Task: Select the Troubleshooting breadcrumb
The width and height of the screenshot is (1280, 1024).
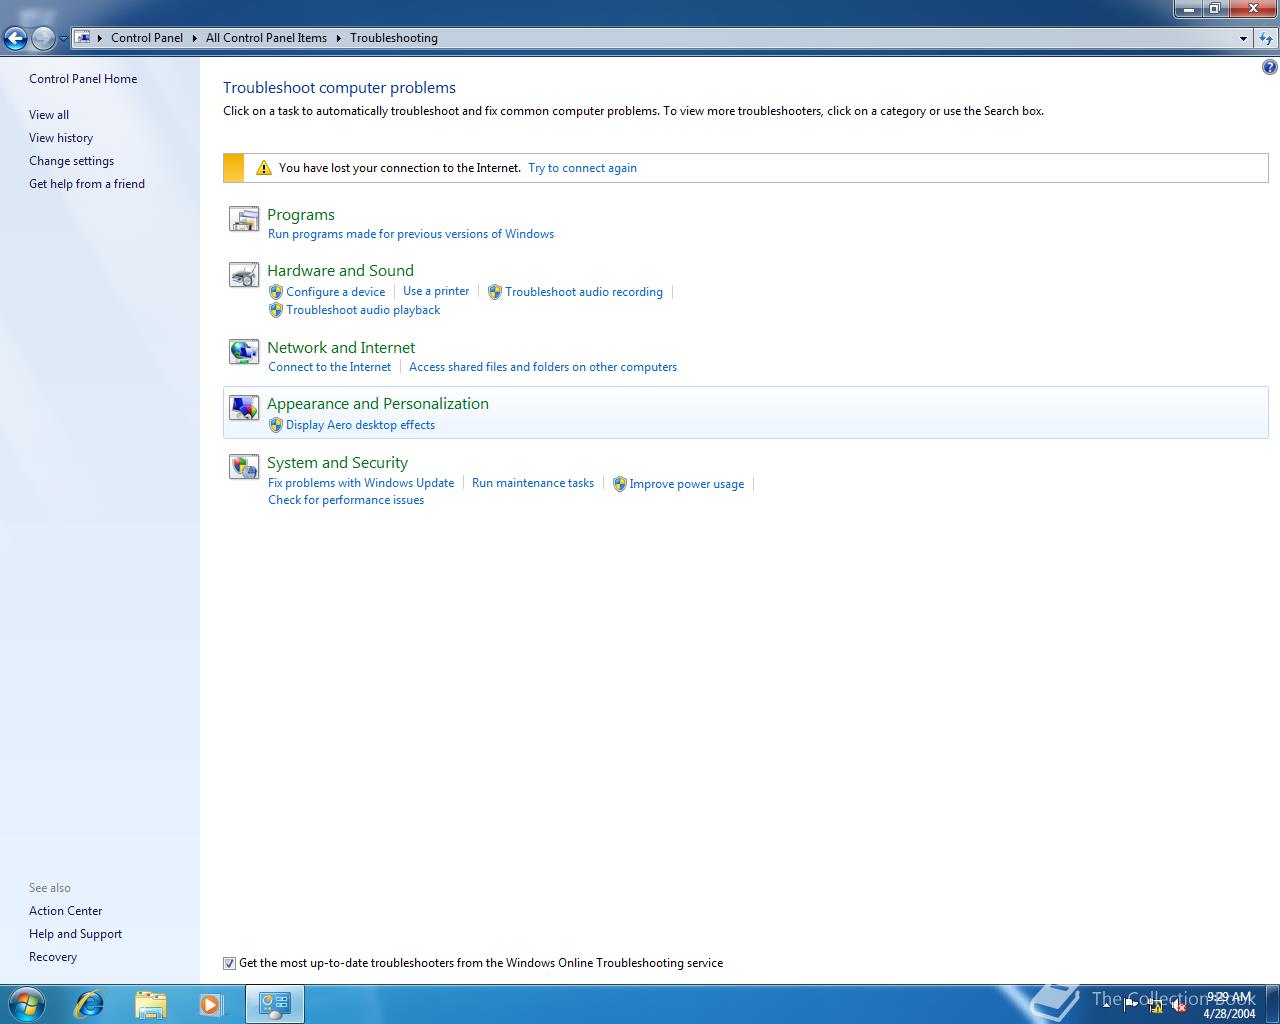Action: (394, 38)
